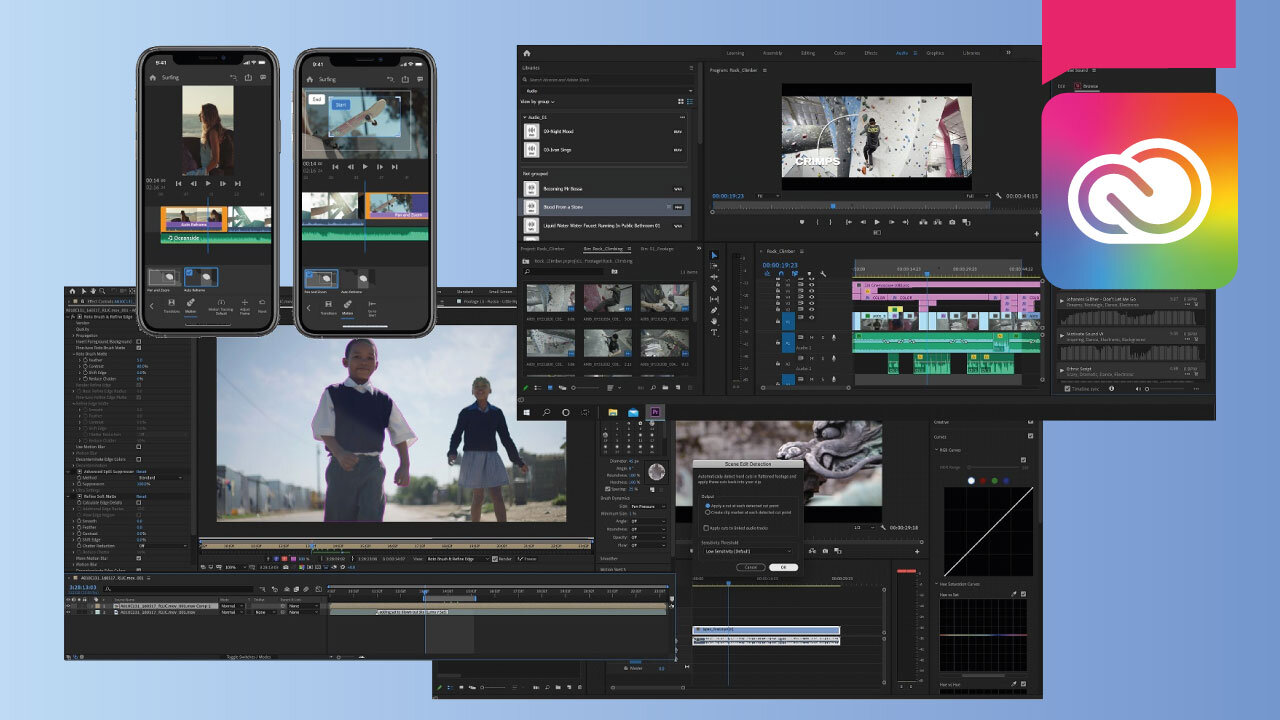Open Program monitor 'Fit' zoom dropdown
Viewport: 1280px width, 720px height.
[767, 196]
